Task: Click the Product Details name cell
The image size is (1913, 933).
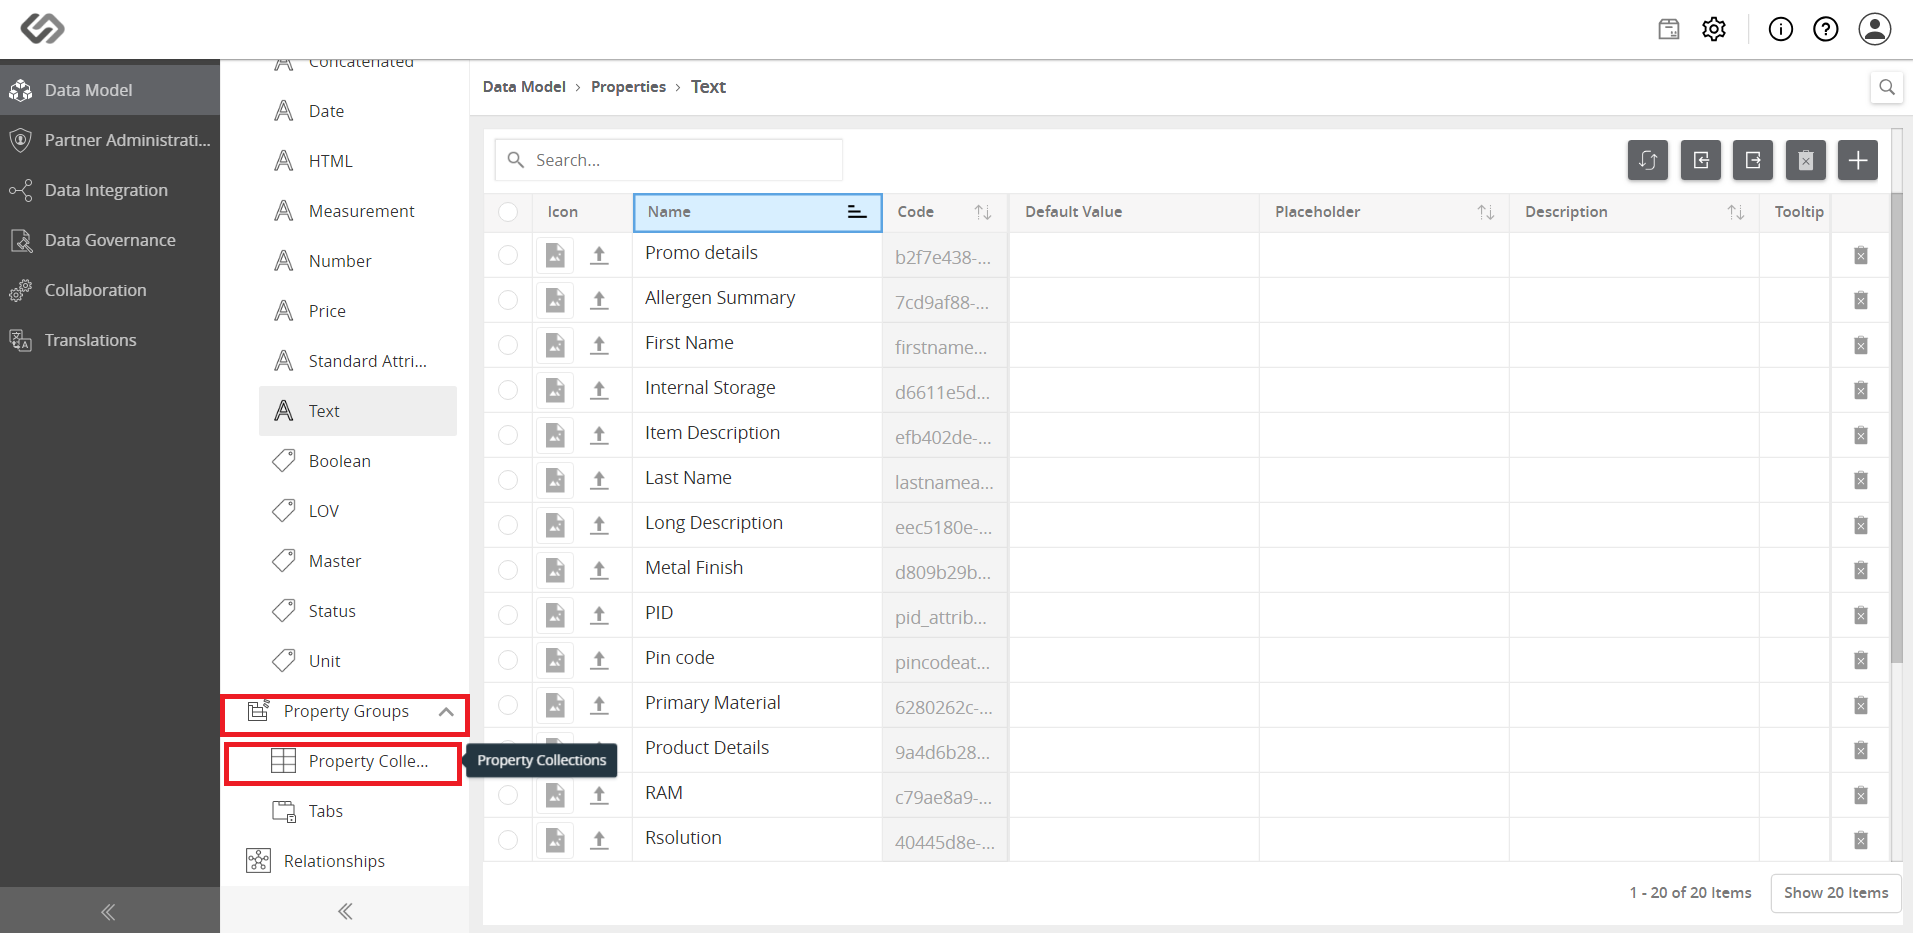Action: [x=757, y=750]
